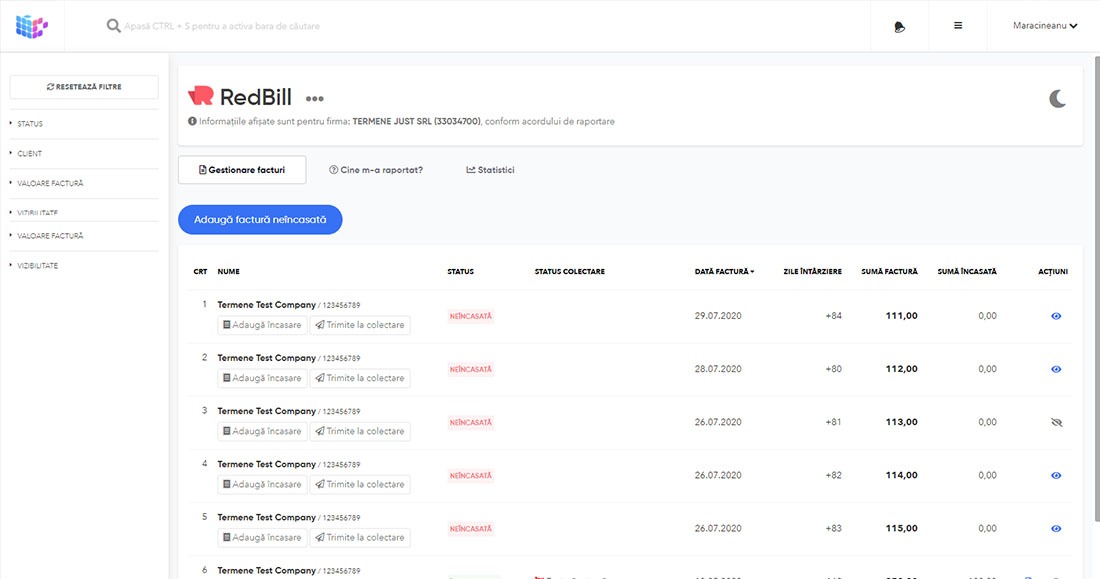Image resolution: width=1100 pixels, height=579 pixels.
Task: Switch to the Statistici tab
Action: (x=490, y=170)
